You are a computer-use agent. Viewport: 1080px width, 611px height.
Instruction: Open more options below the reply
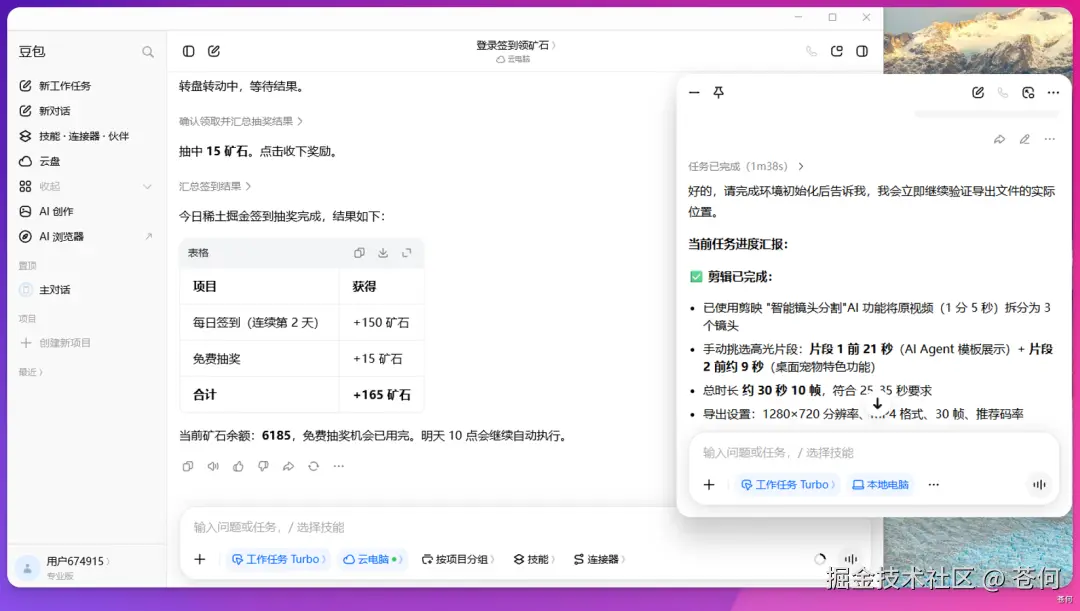(338, 466)
